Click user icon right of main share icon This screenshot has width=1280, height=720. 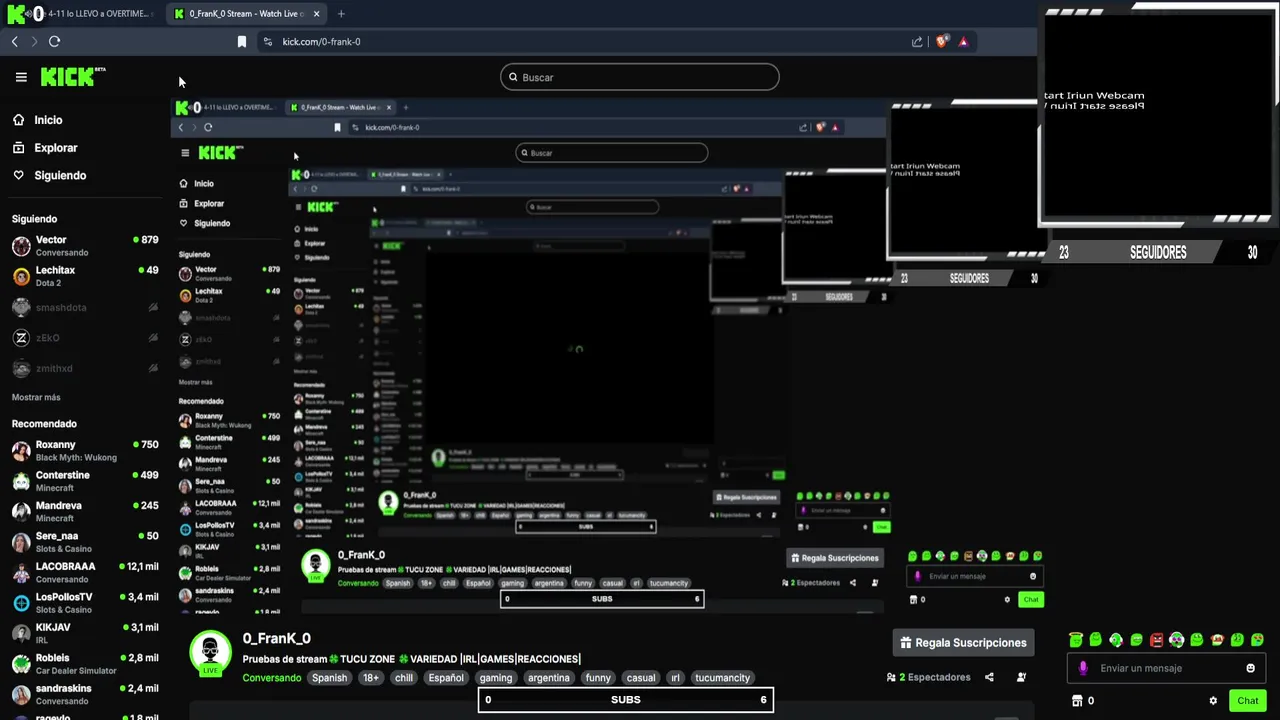[1021, 677]
